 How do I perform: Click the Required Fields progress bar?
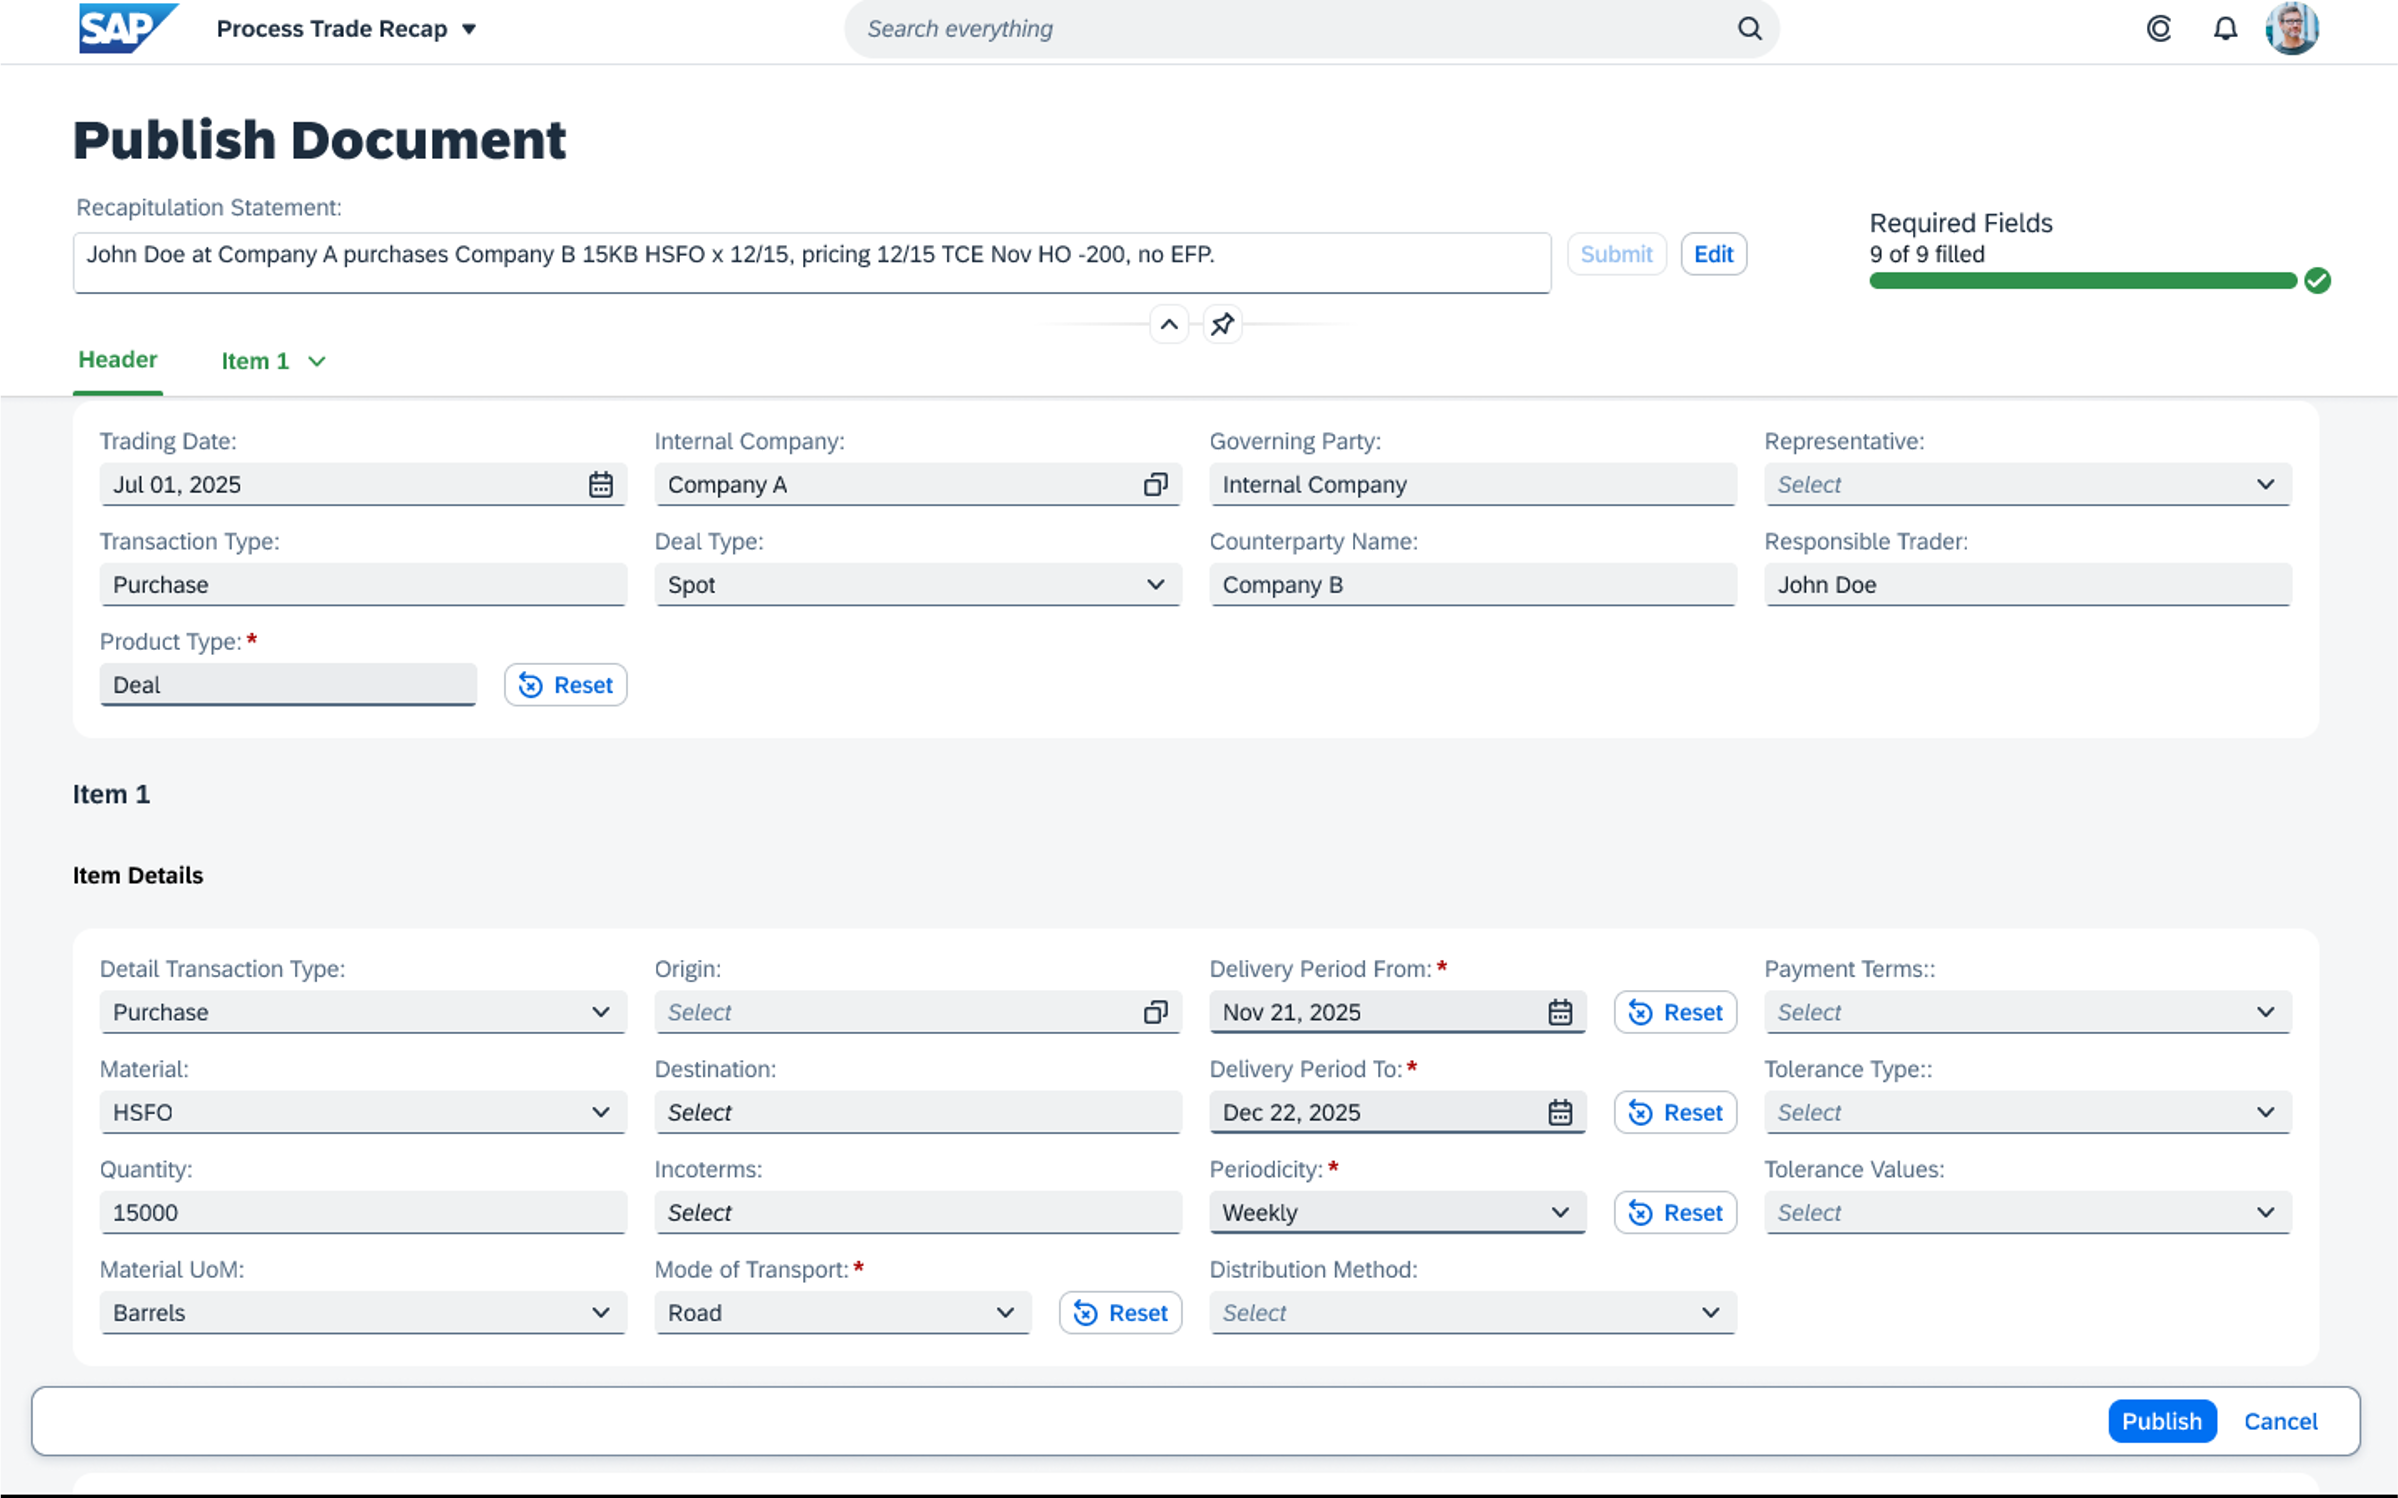2082,281
